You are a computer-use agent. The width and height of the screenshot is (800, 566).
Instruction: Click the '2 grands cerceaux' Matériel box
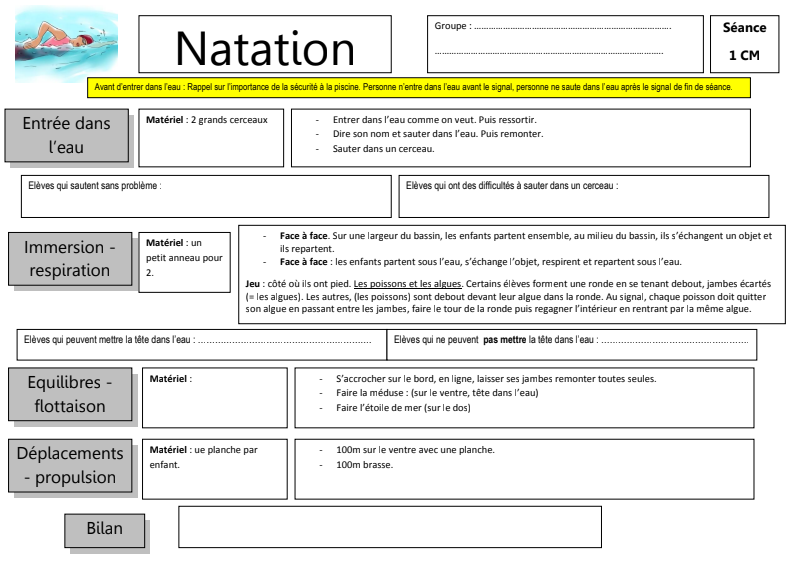212,137
